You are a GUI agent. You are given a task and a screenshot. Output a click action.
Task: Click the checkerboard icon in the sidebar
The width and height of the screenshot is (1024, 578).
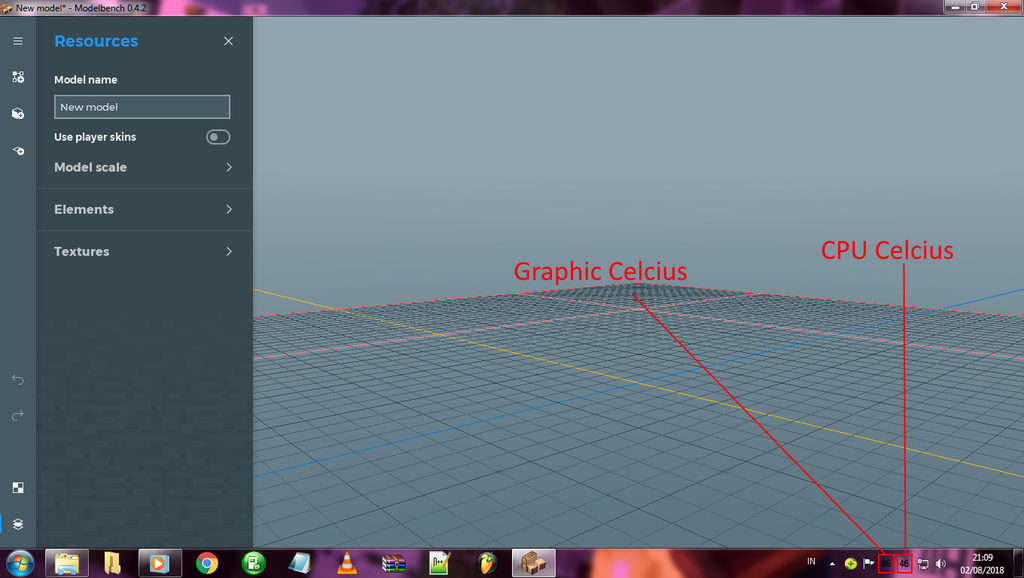click(x=18, y=488)
